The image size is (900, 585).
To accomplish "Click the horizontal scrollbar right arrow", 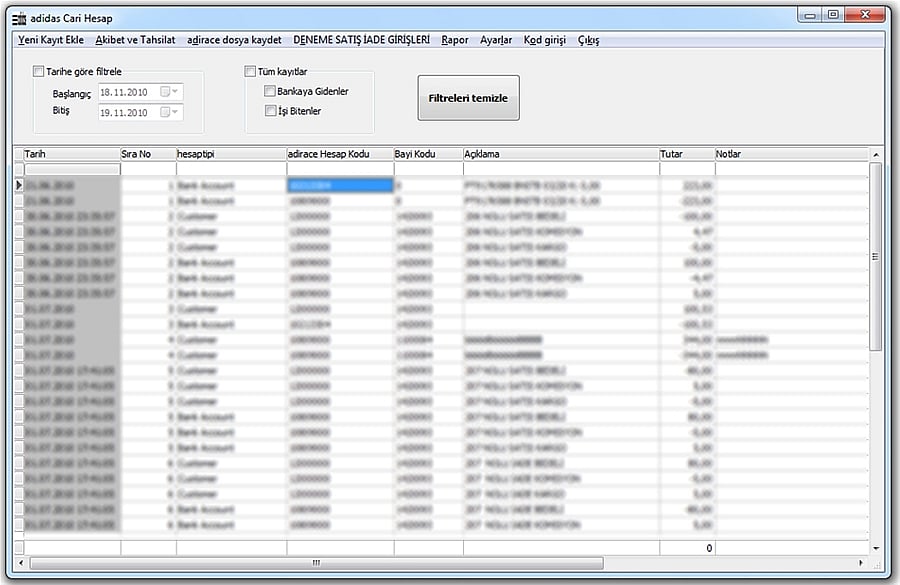I will point(860,563).
